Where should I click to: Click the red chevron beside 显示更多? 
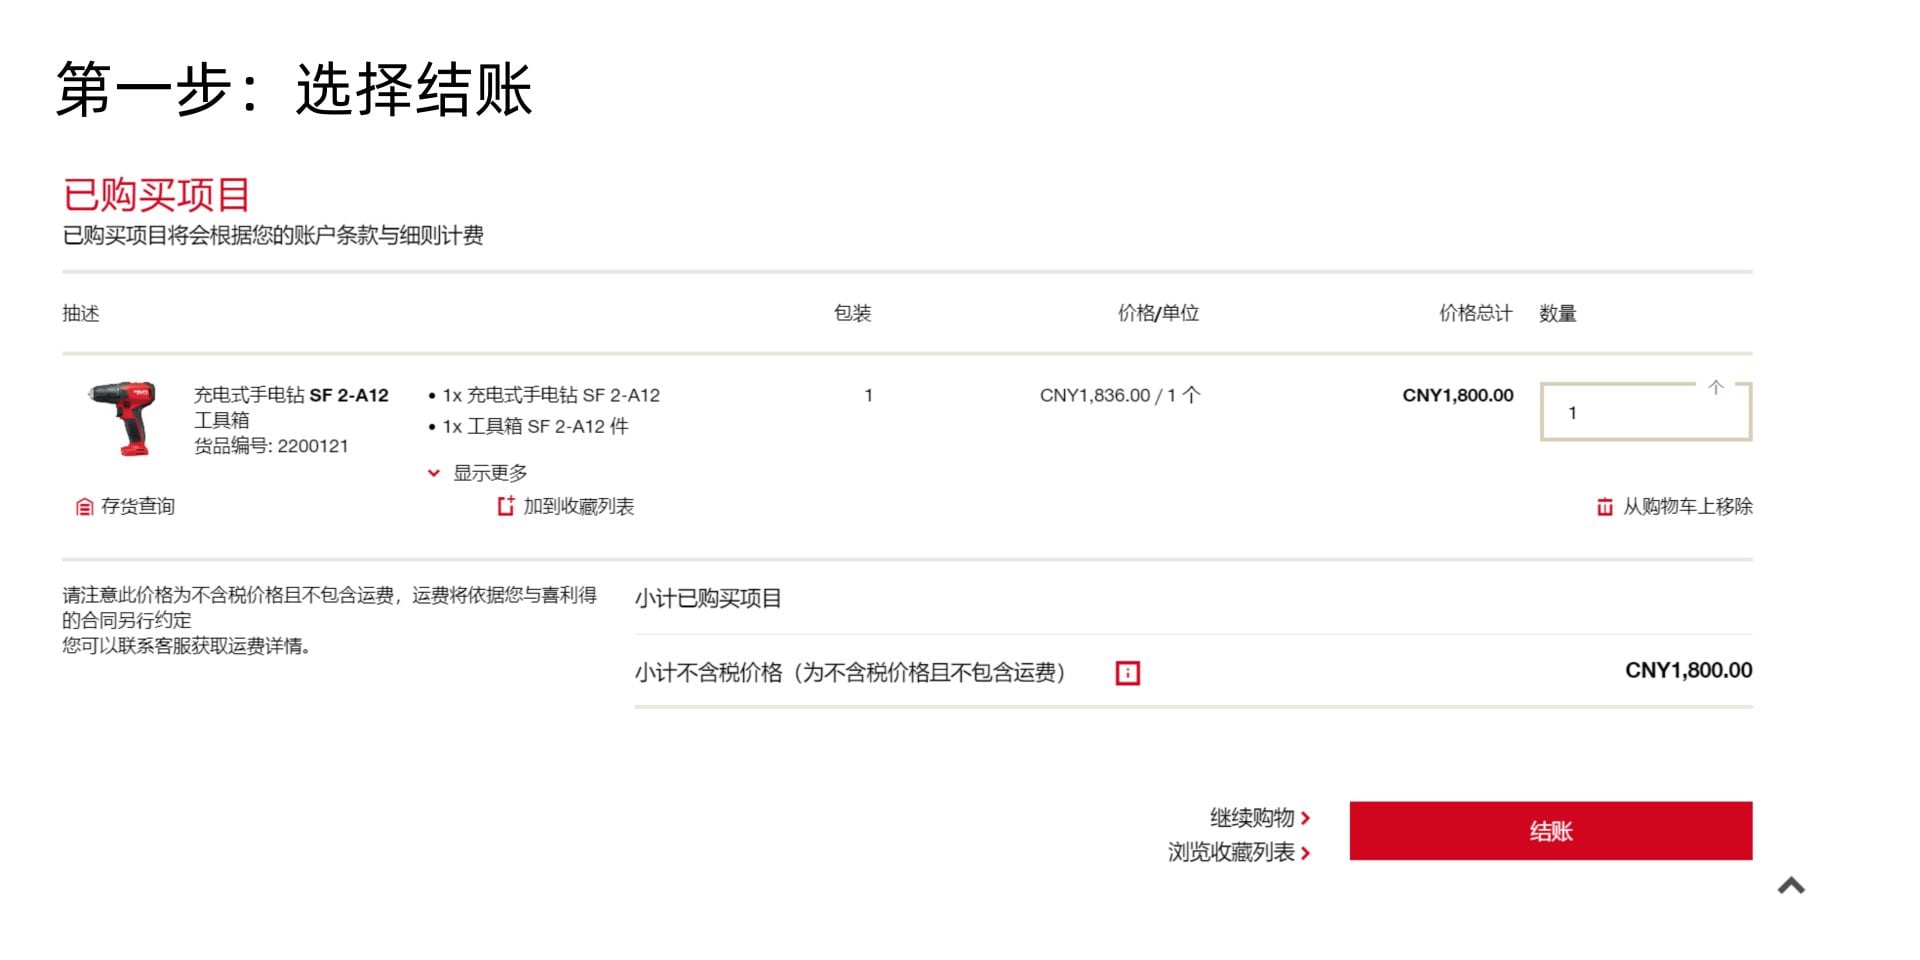(x=434, y=471)
